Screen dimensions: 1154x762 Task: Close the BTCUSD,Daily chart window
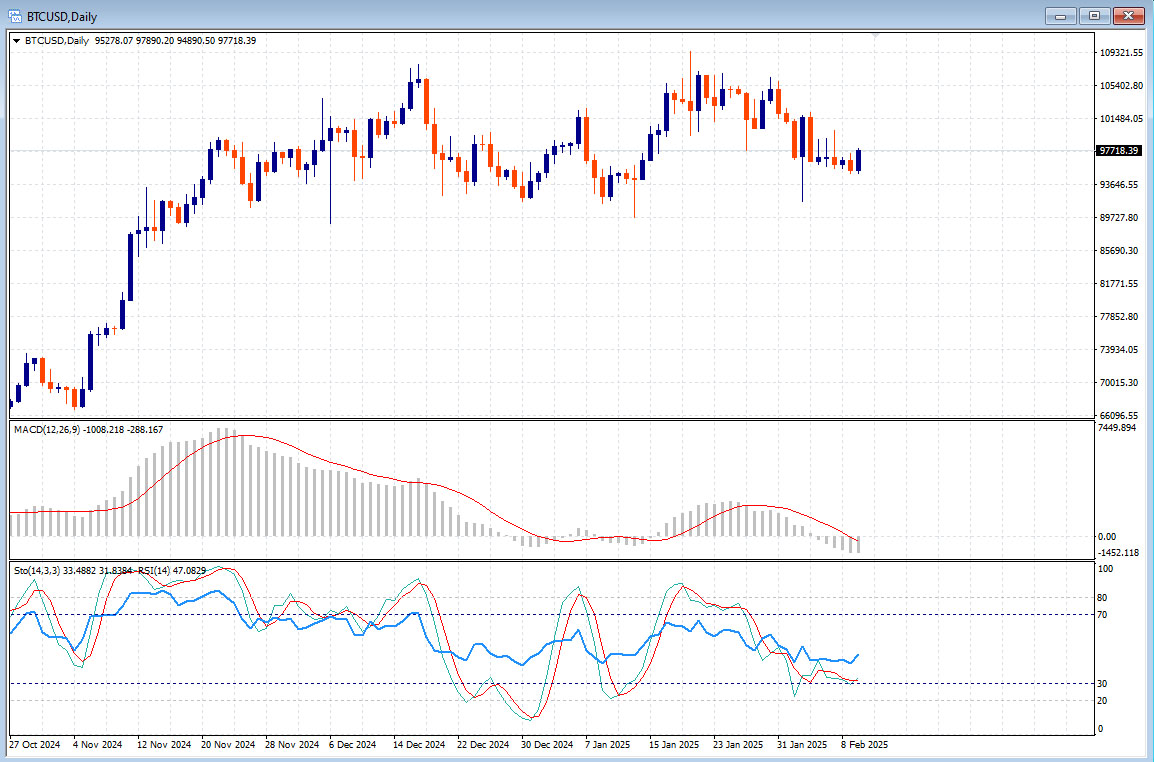tap(1129, 15)
